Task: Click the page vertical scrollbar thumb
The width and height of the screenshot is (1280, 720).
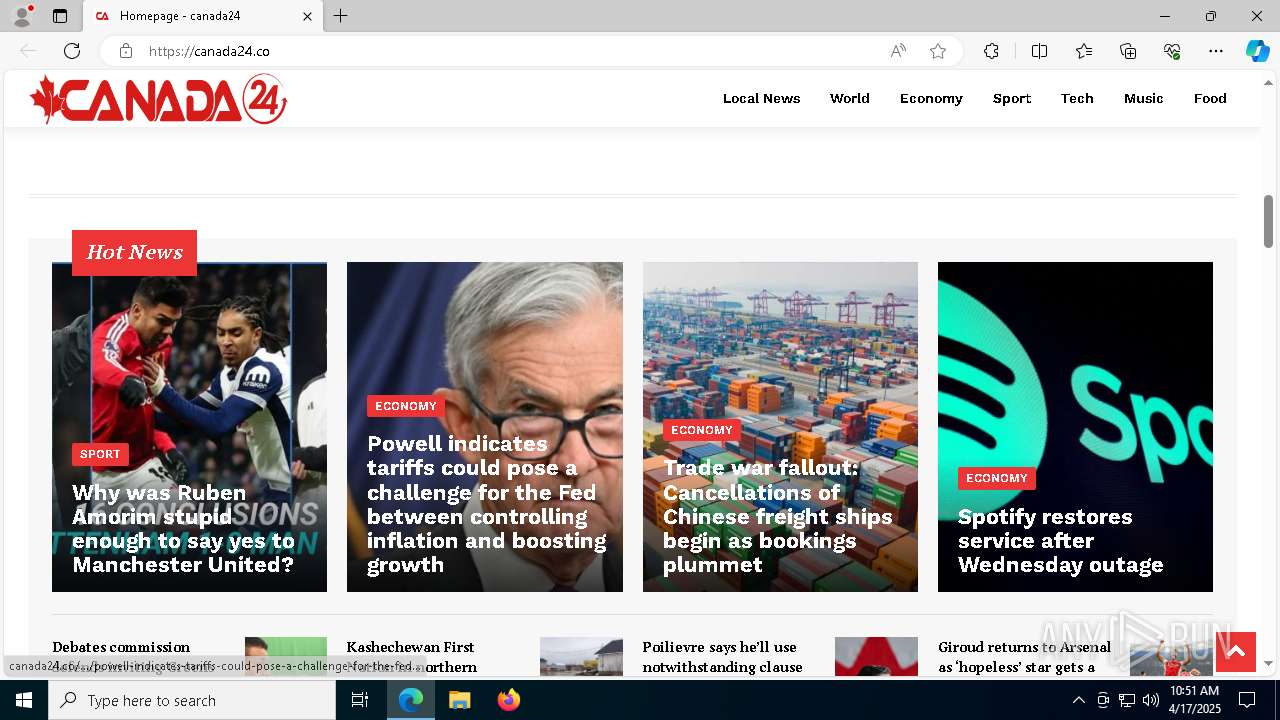Action: coord(1268,221)
